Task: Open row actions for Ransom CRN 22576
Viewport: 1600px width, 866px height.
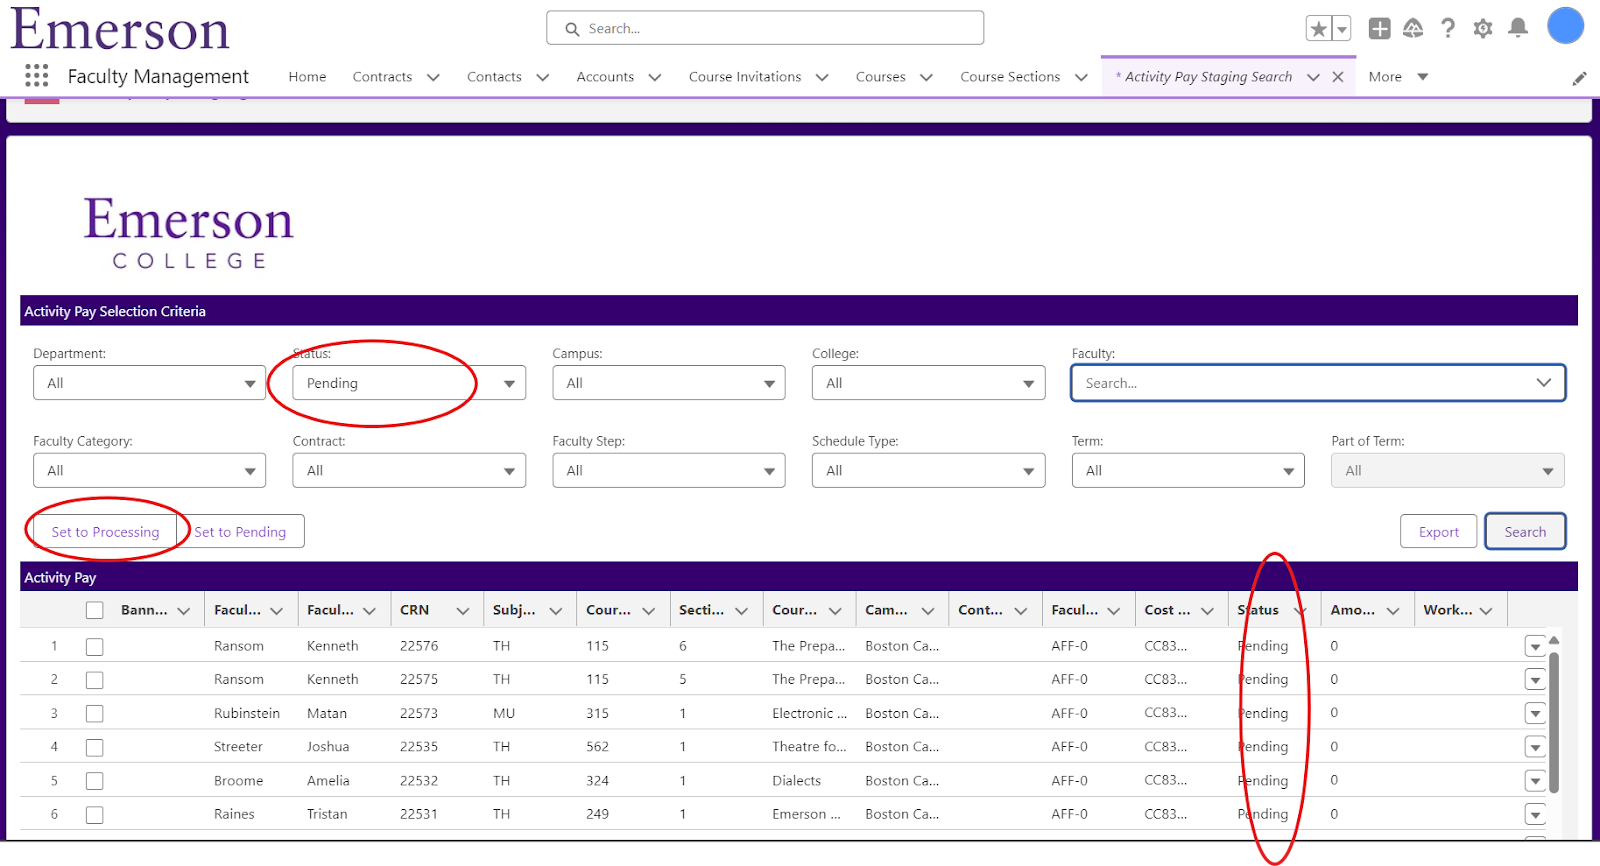Action: click(x=1535, y=647)
